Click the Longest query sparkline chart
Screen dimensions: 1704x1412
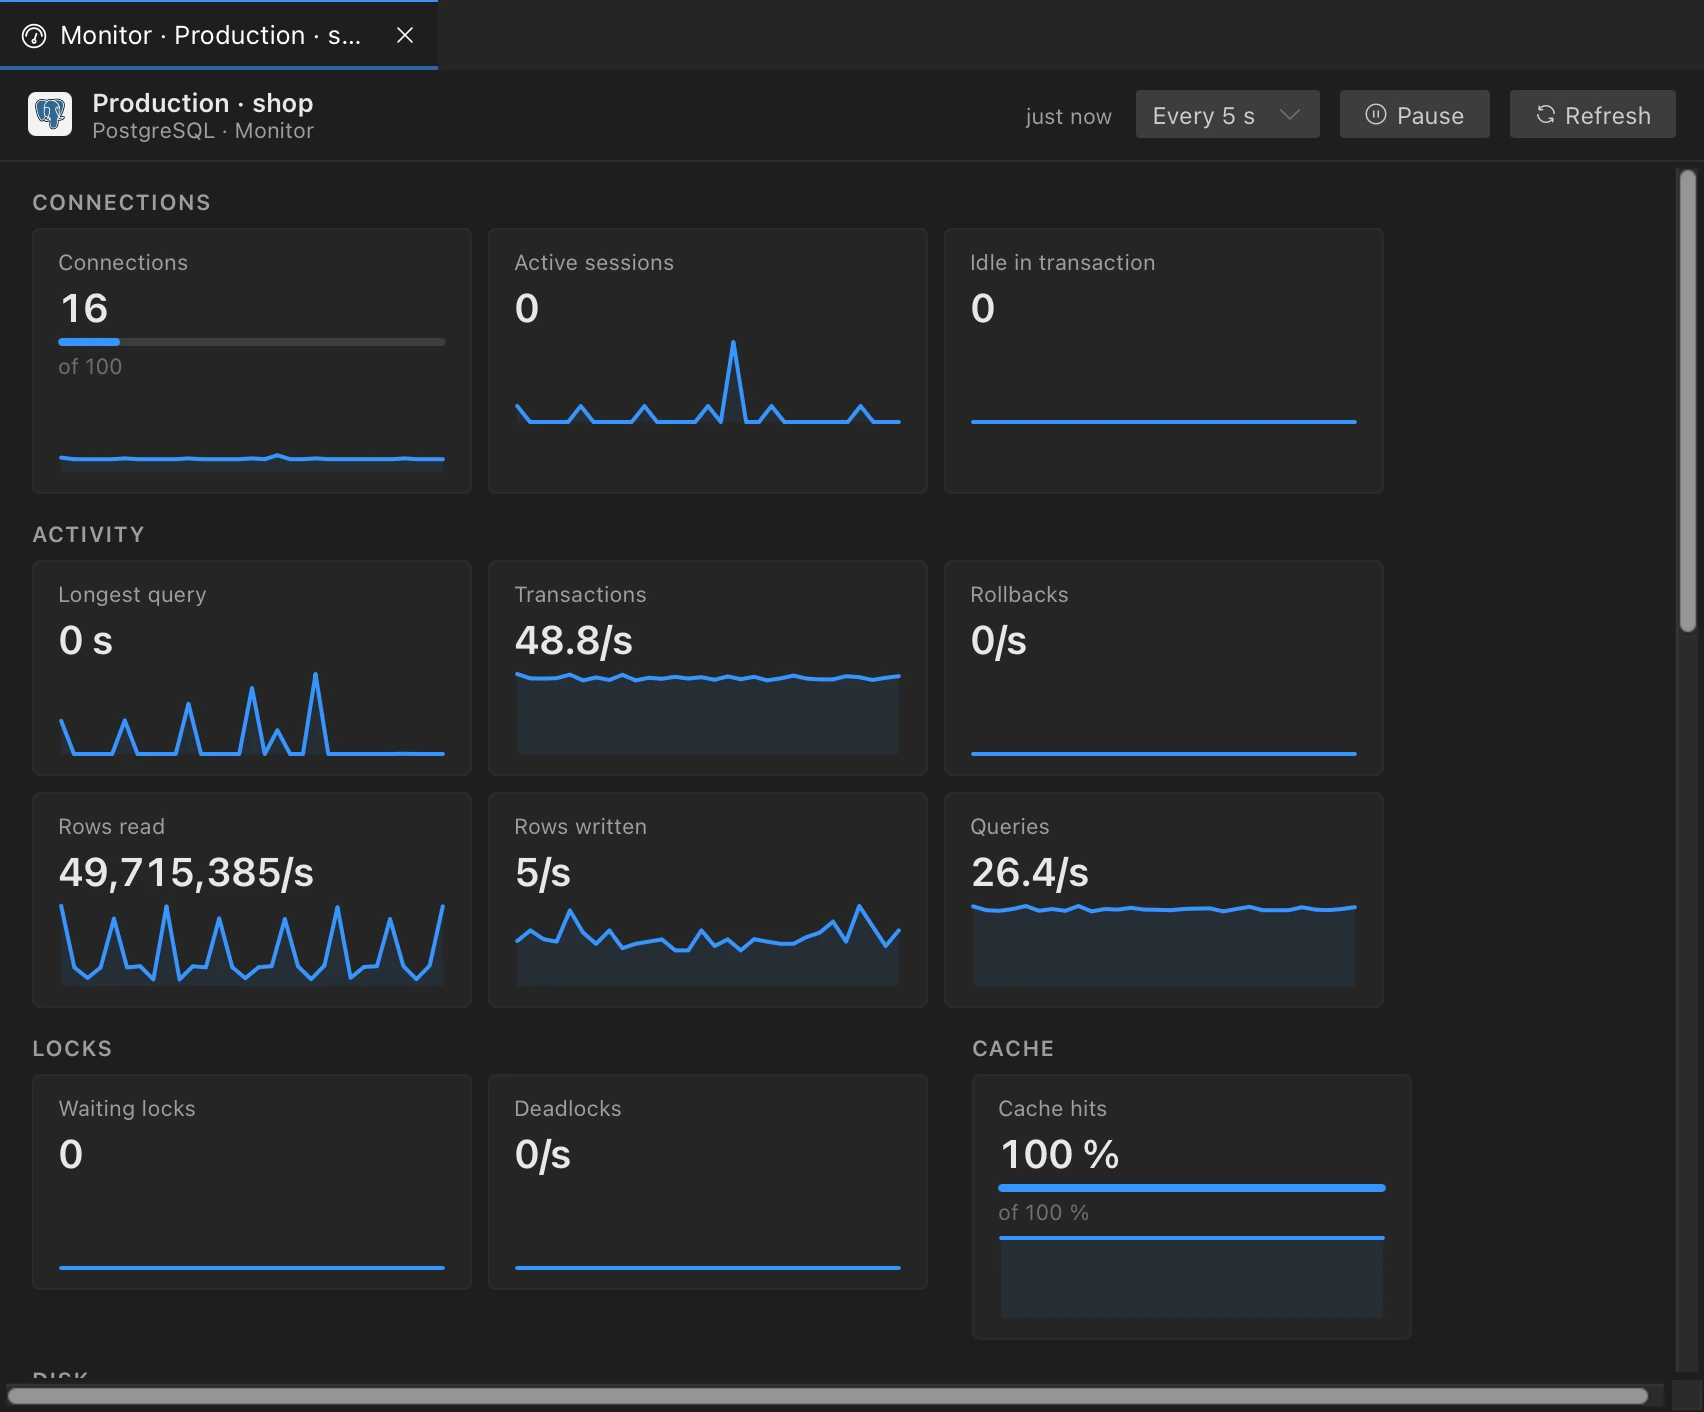tap(252, 713)
